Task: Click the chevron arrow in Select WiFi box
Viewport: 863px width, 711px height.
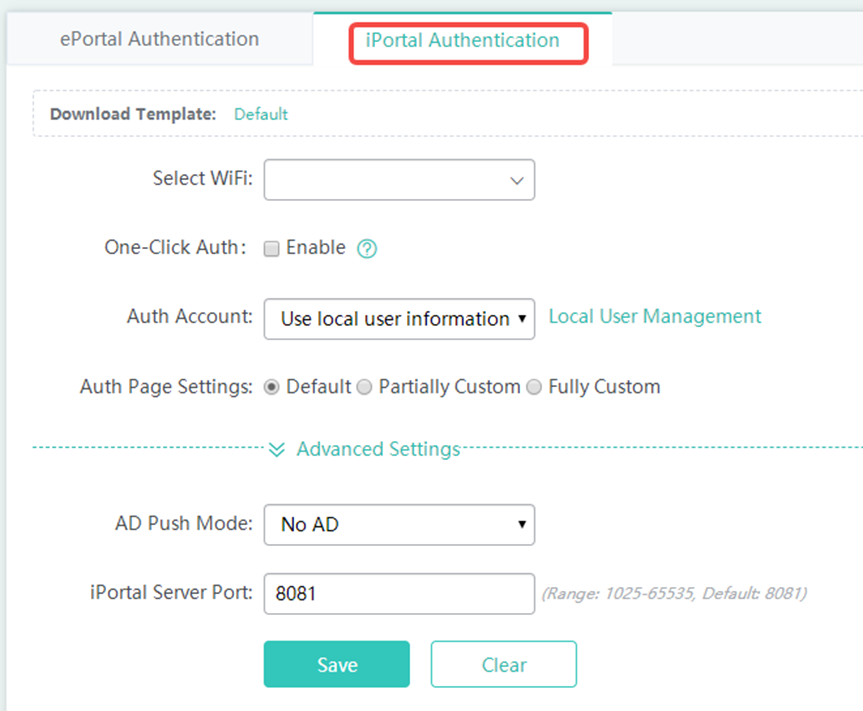Action: click(517, 181)
